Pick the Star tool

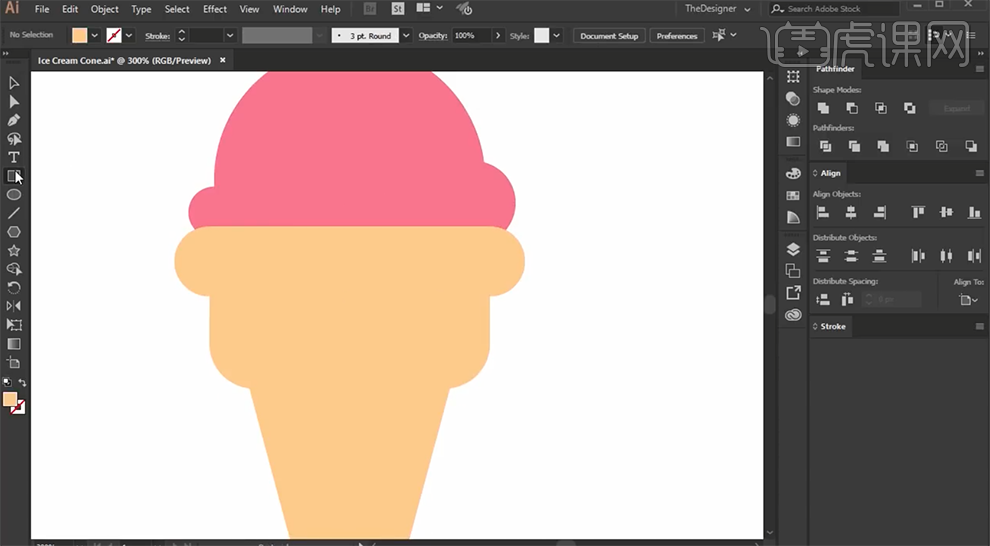(x=14, y=251)
